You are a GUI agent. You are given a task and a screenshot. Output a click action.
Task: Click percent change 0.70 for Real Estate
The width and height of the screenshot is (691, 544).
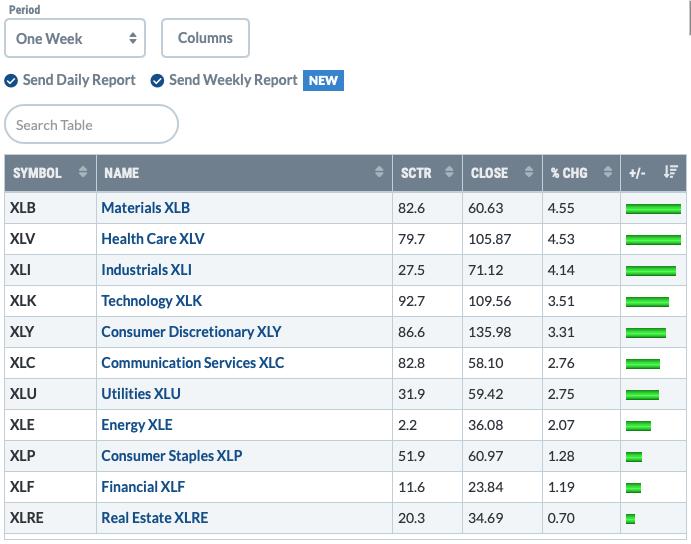tap(561, 518)
